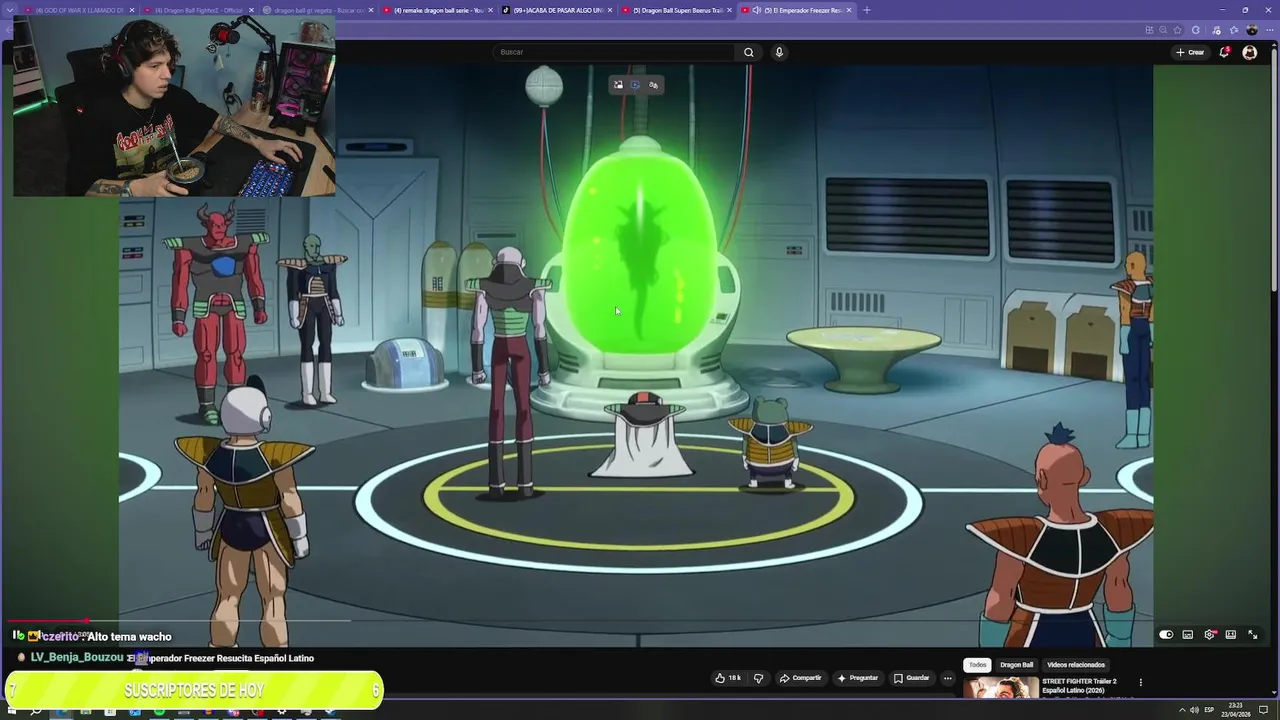Open Windows notification center icon
The image size is (1280, 720).
point(1263,710)
